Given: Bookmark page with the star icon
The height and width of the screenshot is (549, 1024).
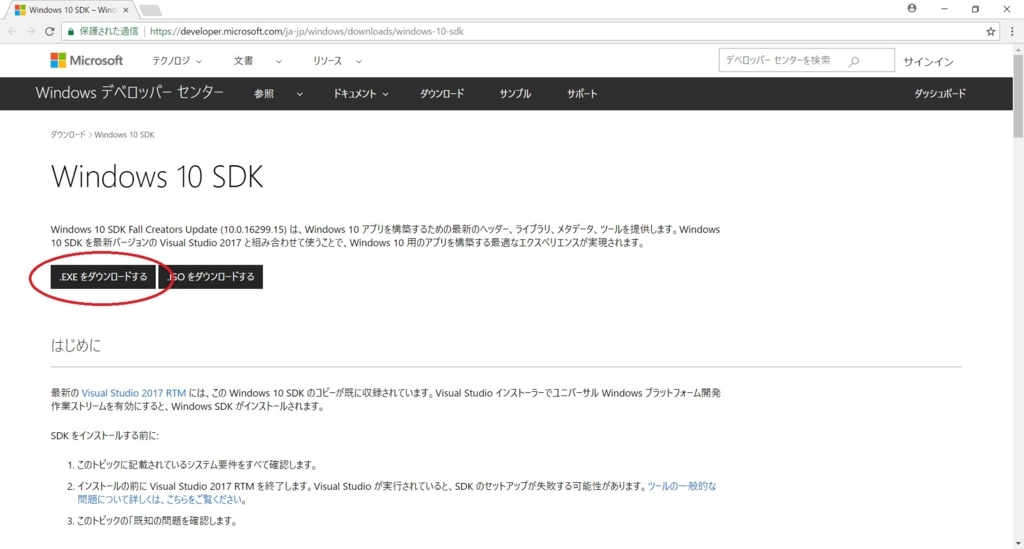Looking at the screenshot, I should pos(991,31).
